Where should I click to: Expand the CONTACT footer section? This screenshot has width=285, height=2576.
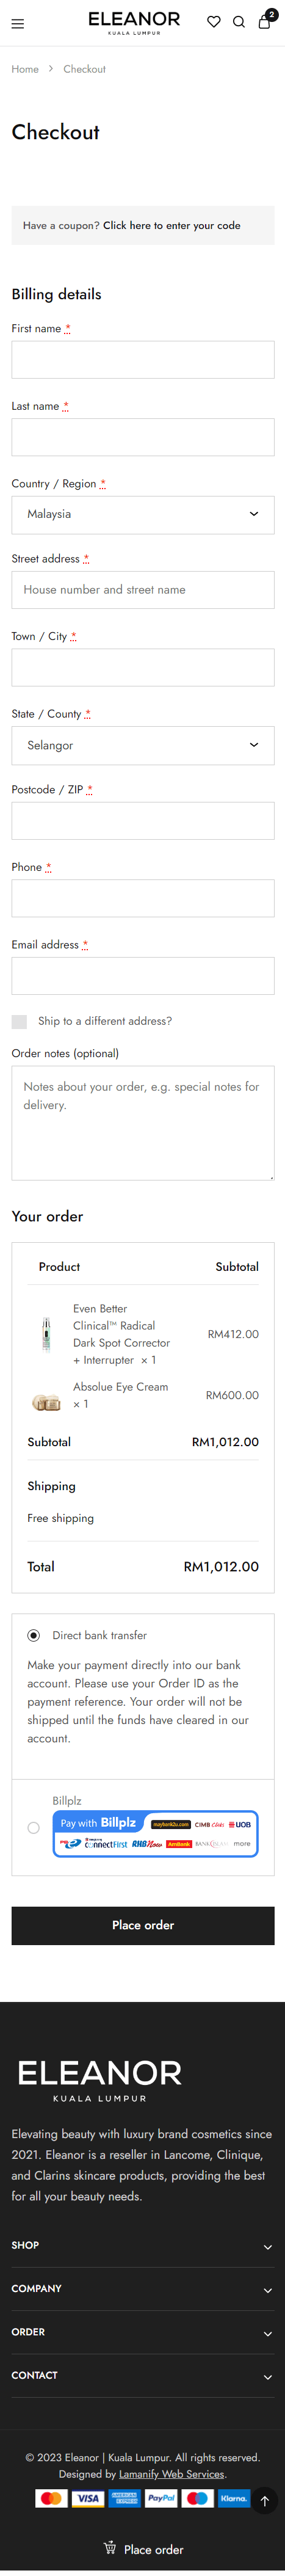[x=143, y=2375]
